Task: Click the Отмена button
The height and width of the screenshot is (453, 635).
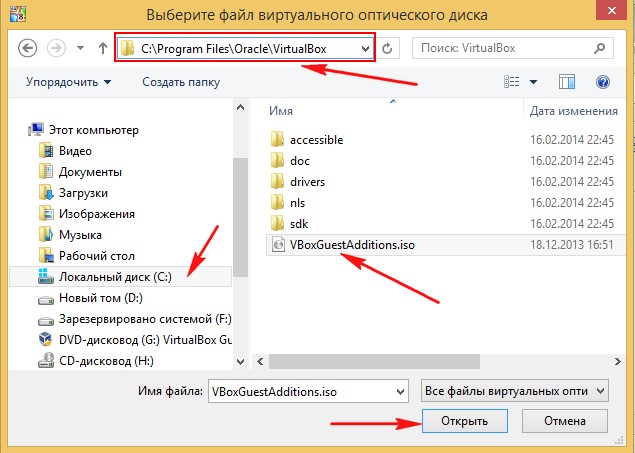Action: coord(565,421)
